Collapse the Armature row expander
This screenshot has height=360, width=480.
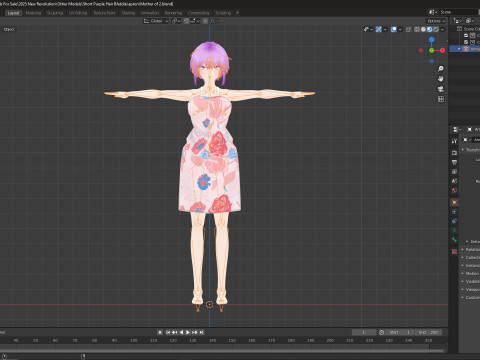pyautogui.click(x=459, y=49)
